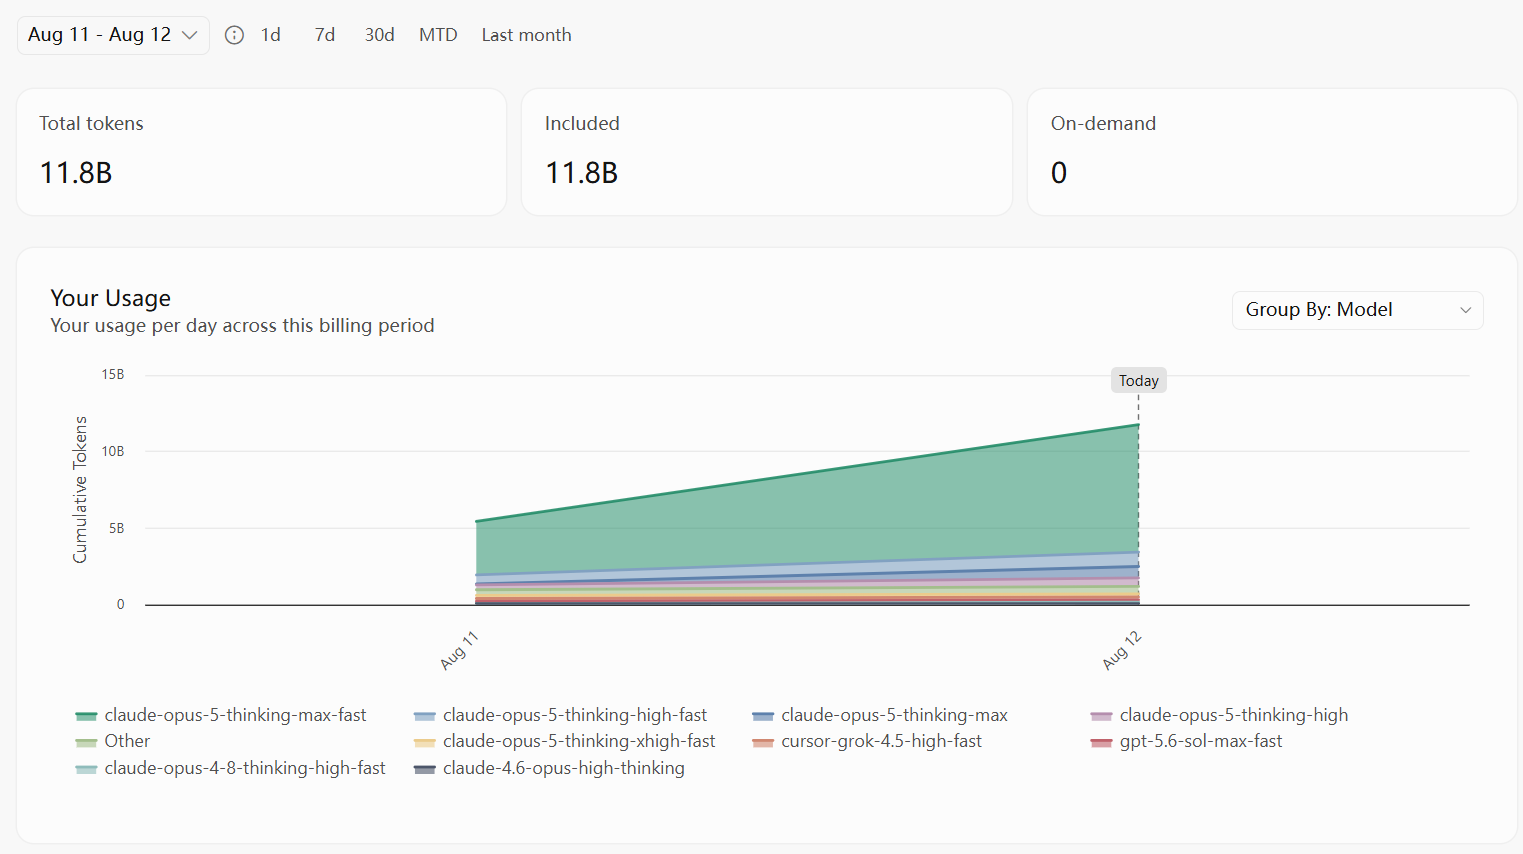
Task: Click claude-4.6-opus-high-thinking dark swatch
Action: (425, 769)
